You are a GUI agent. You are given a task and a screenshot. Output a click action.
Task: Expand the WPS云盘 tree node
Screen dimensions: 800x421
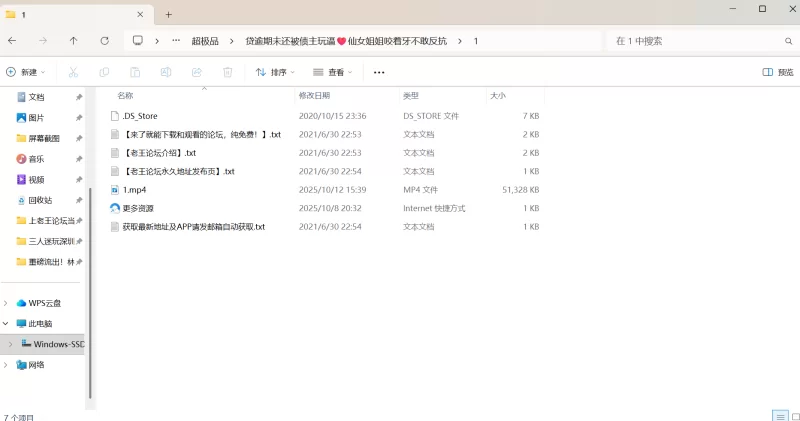(x=7, y=303)
